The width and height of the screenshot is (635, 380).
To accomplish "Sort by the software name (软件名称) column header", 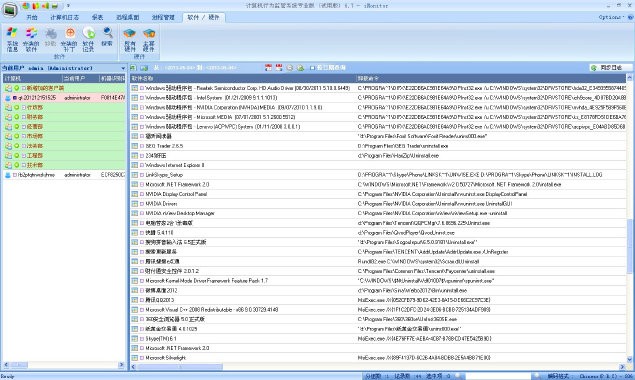I will [x=243, y=78].
